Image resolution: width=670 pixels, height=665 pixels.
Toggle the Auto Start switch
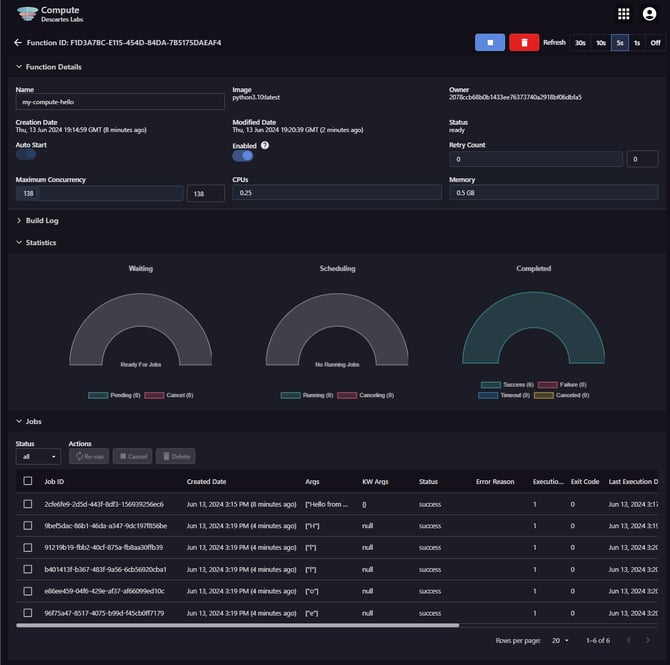coord(26,155)
